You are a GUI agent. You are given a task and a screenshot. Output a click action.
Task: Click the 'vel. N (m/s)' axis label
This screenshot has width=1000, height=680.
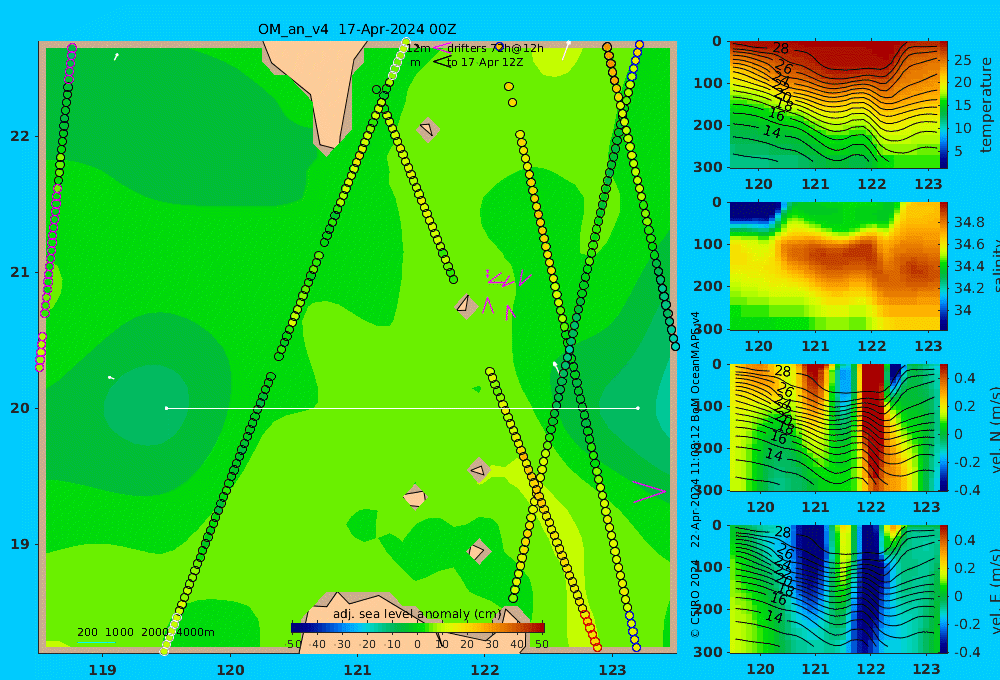pos(996,429)
